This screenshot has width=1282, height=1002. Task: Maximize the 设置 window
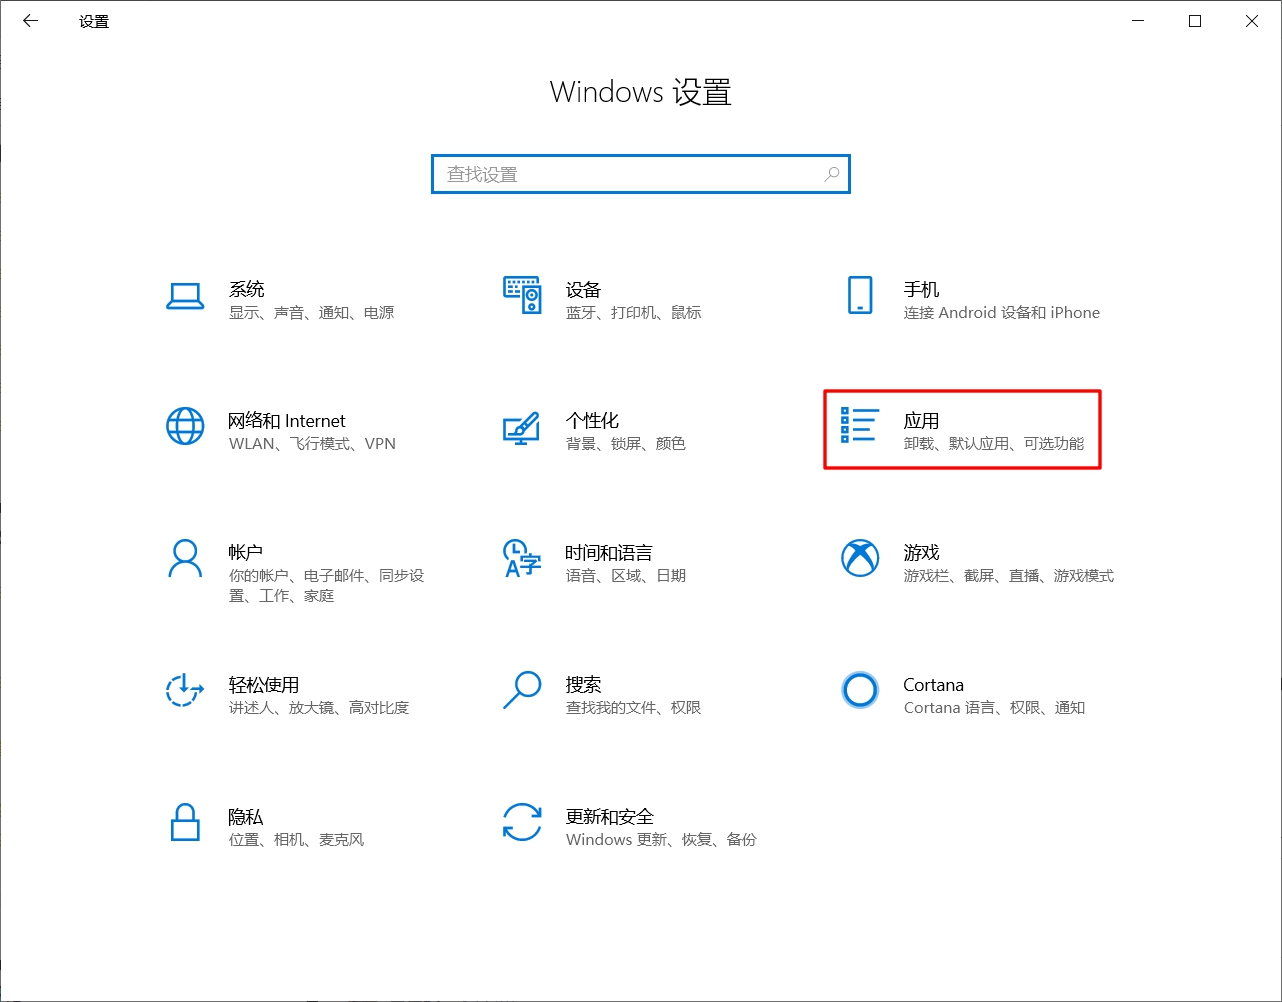pyautogui.click(x=1195, y=21)
